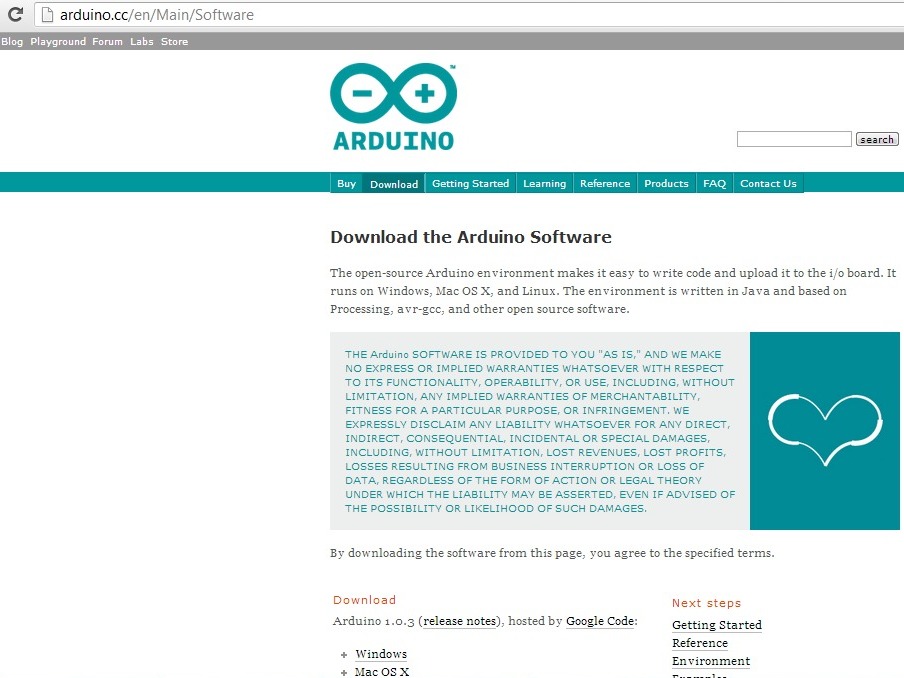
Task: Click the browser reload icon
Action: [x=16, y=14]
